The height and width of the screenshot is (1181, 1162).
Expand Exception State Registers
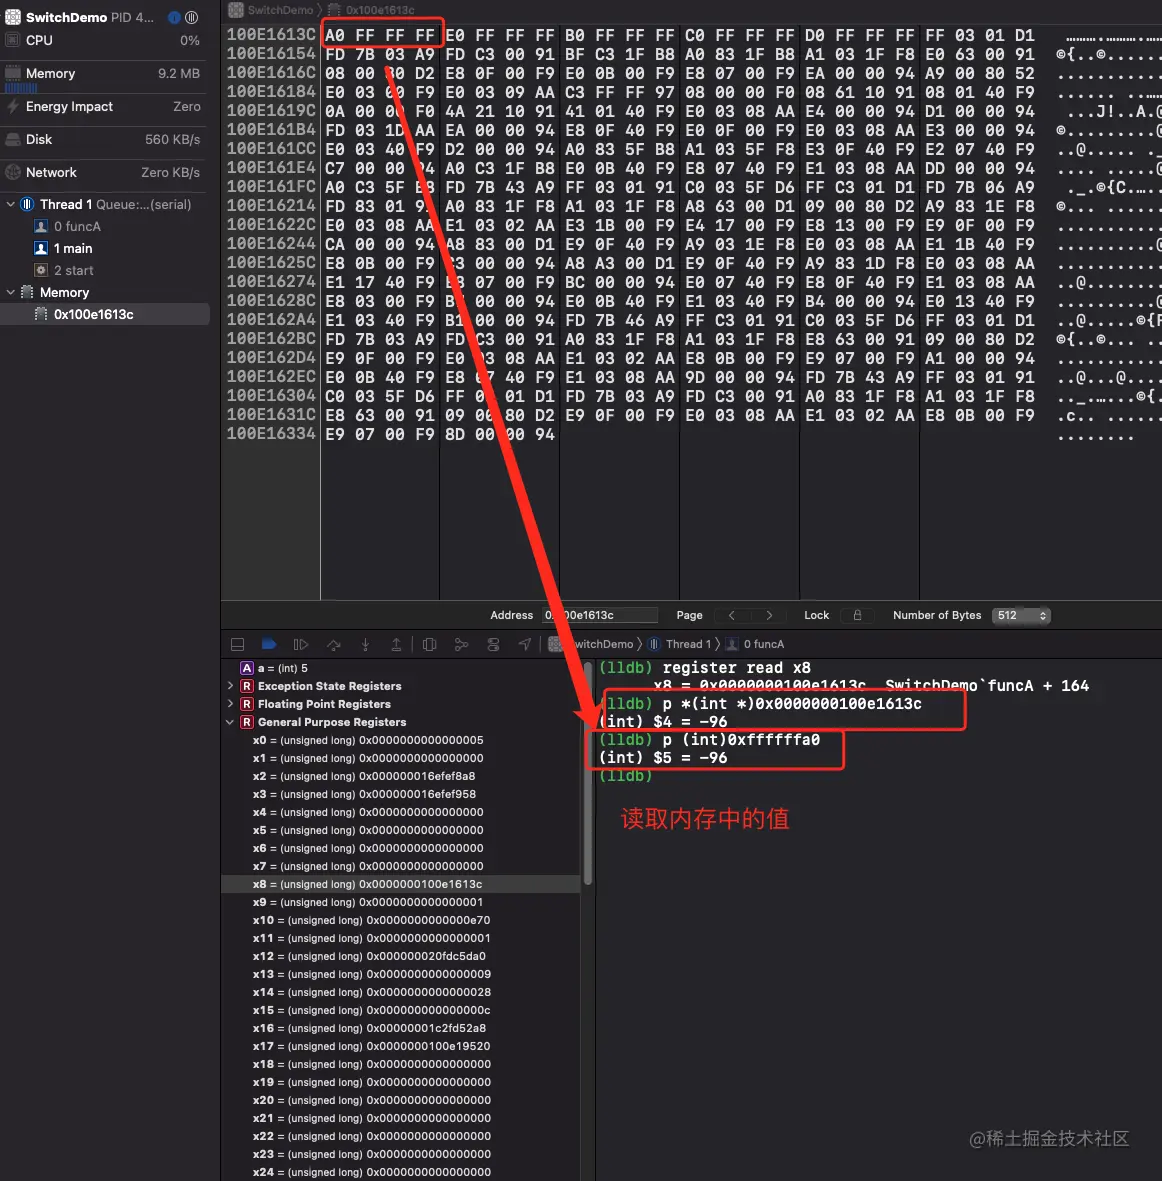[x=230, y=686]
